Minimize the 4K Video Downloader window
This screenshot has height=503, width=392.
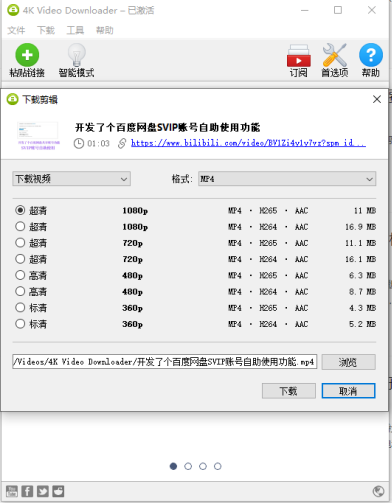(305, 10)
